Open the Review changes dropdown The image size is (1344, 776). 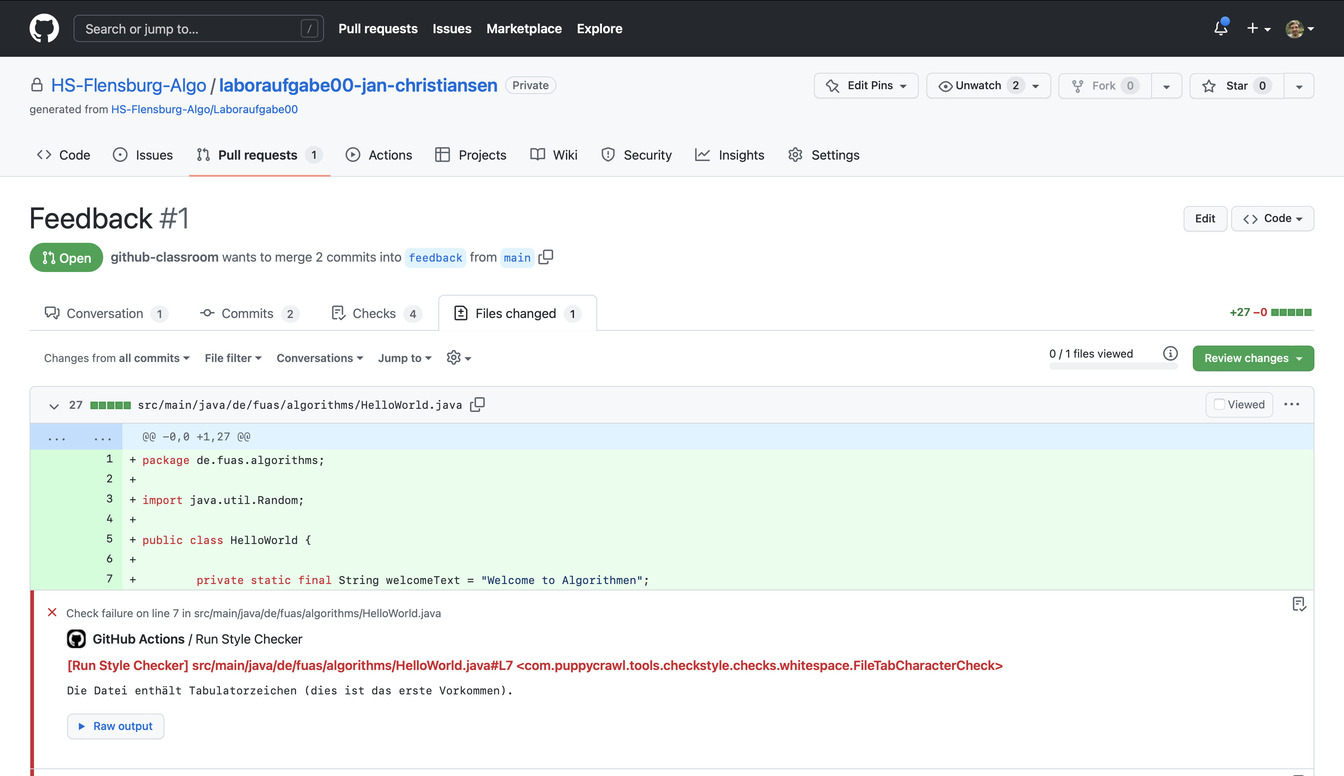(x=1252, y=358)
